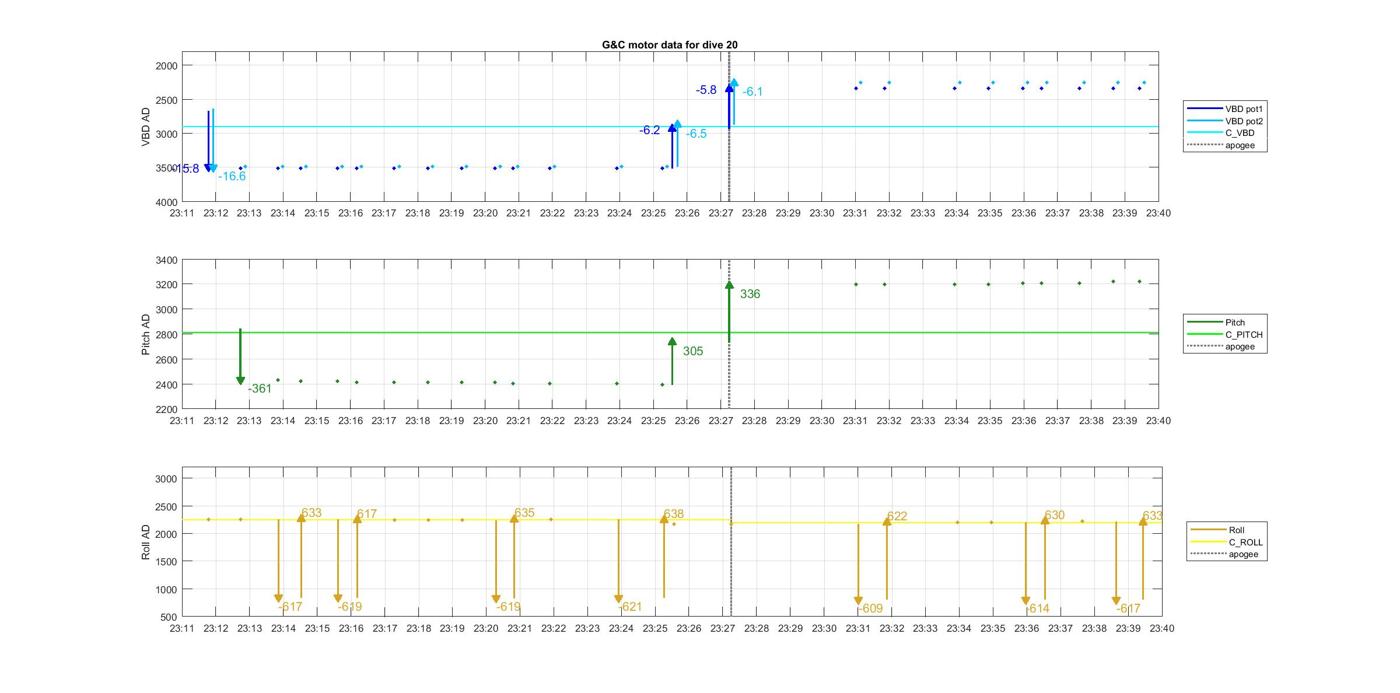Image resolution: width=1400 pixels, height=693 pixels.
Task: Click the '-609' value label in Roll plot
Action: point(871,609)
